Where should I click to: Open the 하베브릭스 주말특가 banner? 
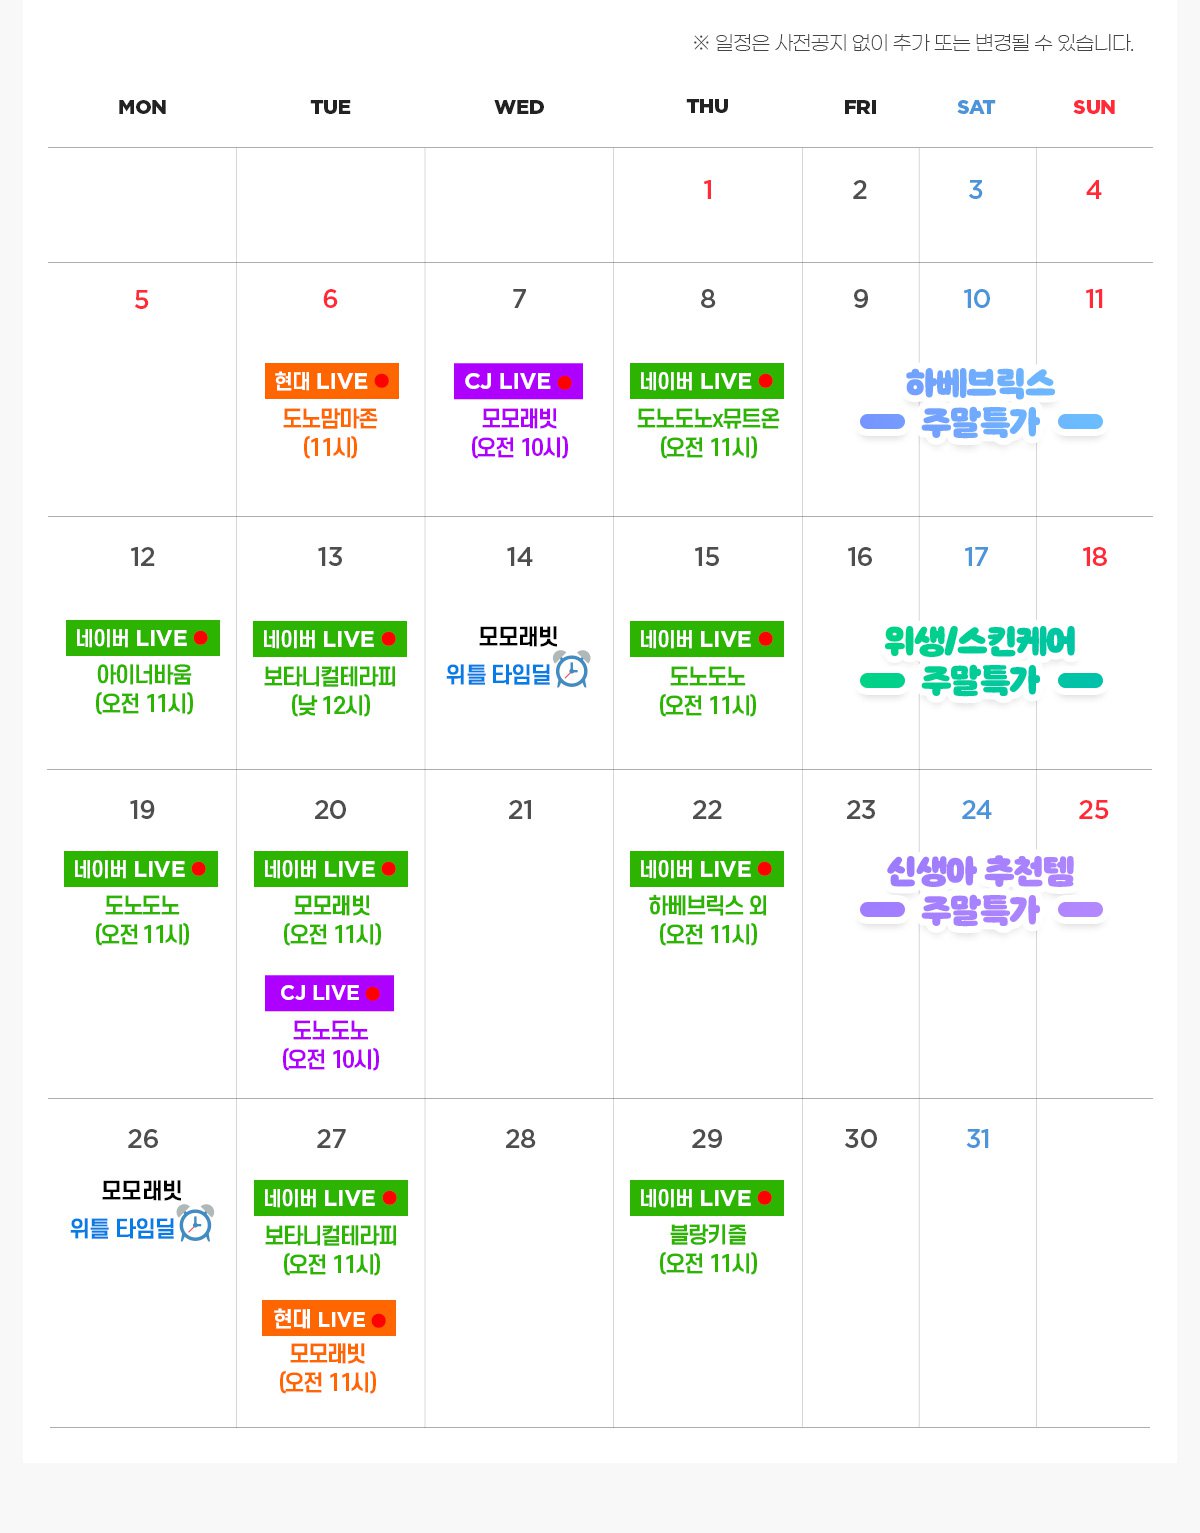coord(981,403)
